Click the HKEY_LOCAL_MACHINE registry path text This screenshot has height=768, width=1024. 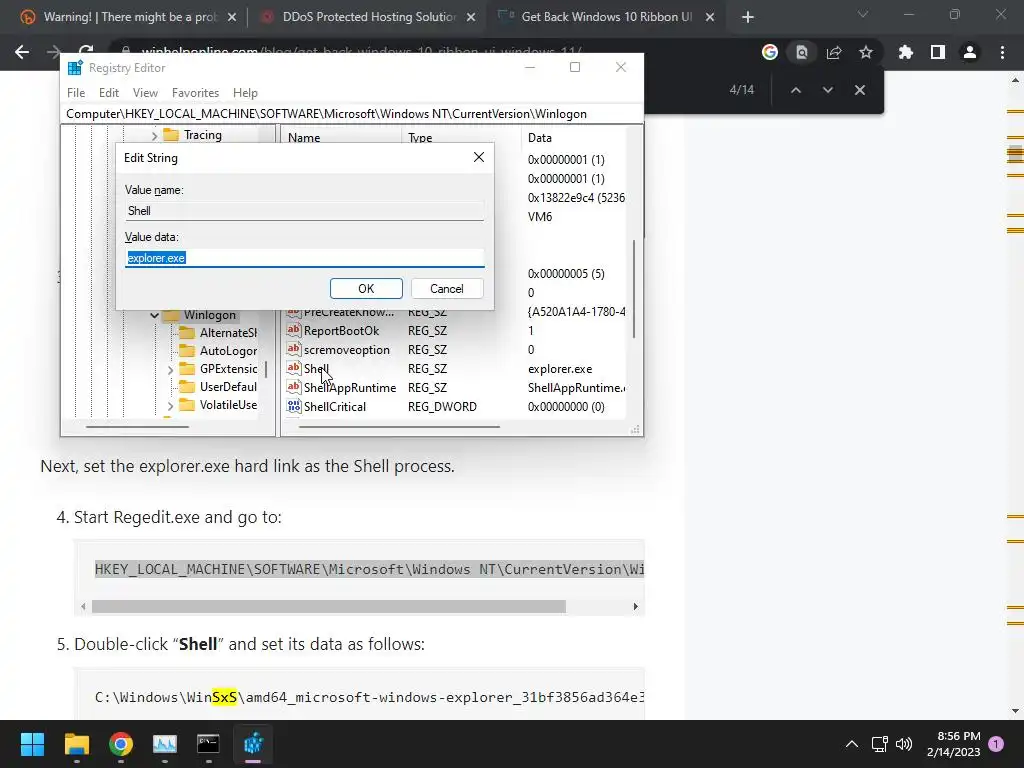pyautogui.click(x=369, y=569)
